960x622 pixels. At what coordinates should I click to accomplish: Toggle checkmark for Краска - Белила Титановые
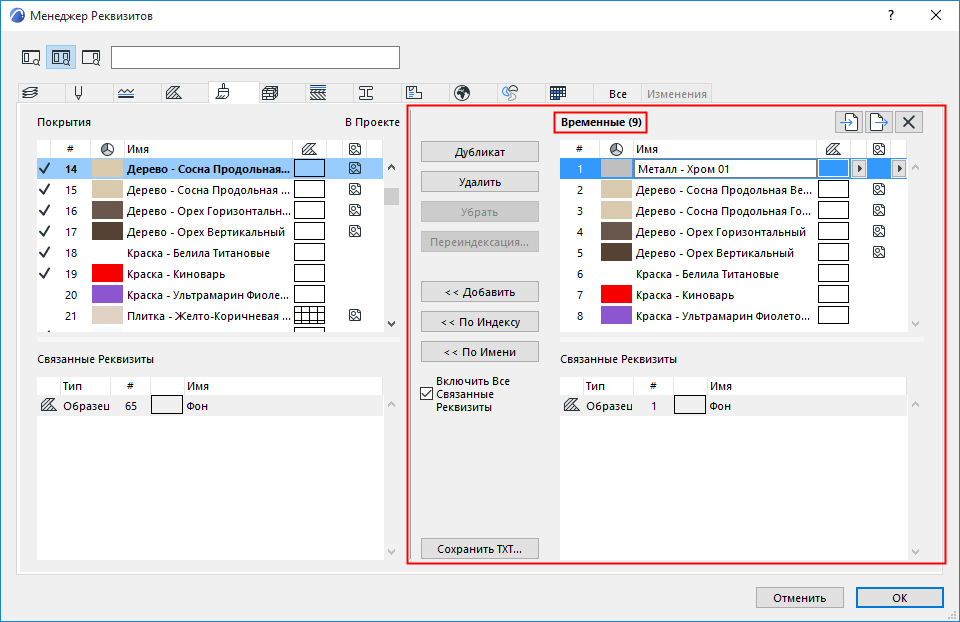(x=45, y=252)
